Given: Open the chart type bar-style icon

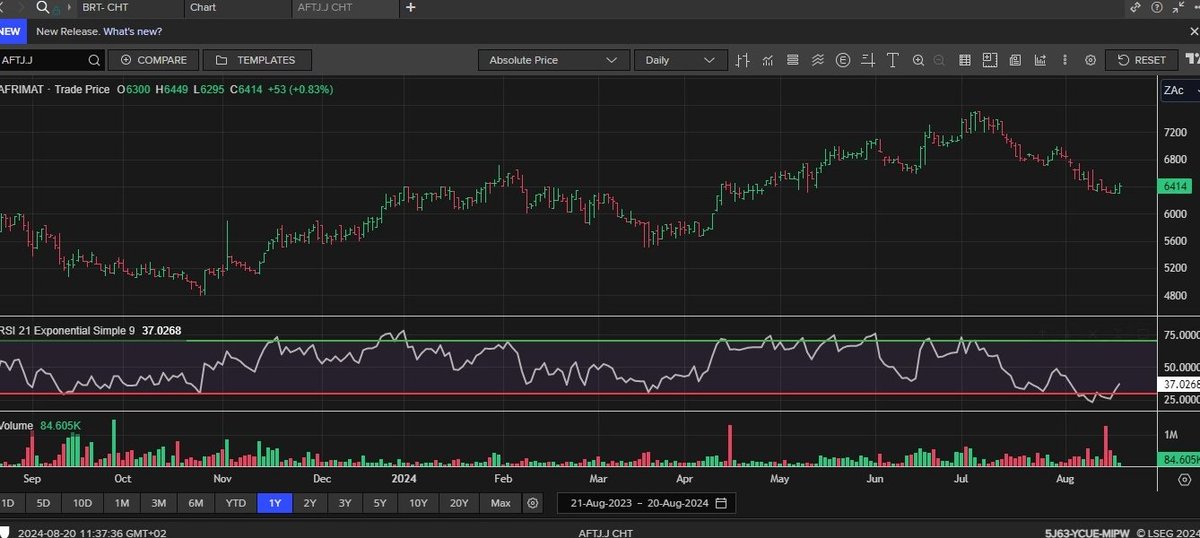Looking at the screenshot, I should pyautogui.click(x=743, y=60).
